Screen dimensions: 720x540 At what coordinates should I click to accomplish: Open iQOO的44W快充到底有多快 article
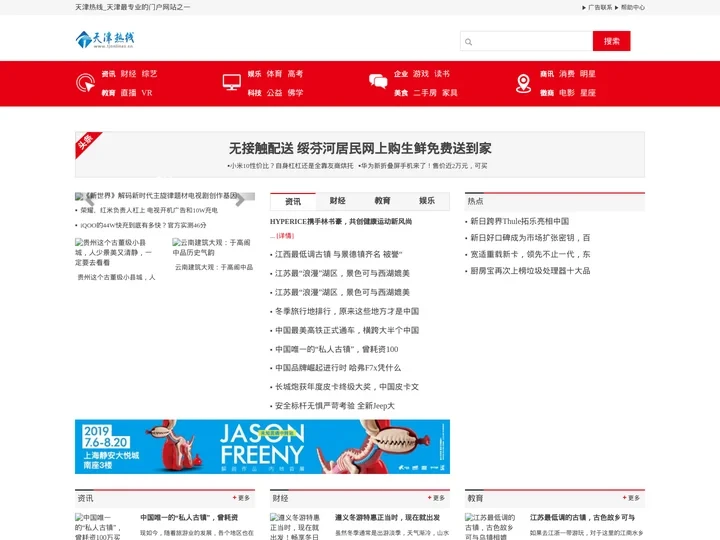click(x=143, y=225)
